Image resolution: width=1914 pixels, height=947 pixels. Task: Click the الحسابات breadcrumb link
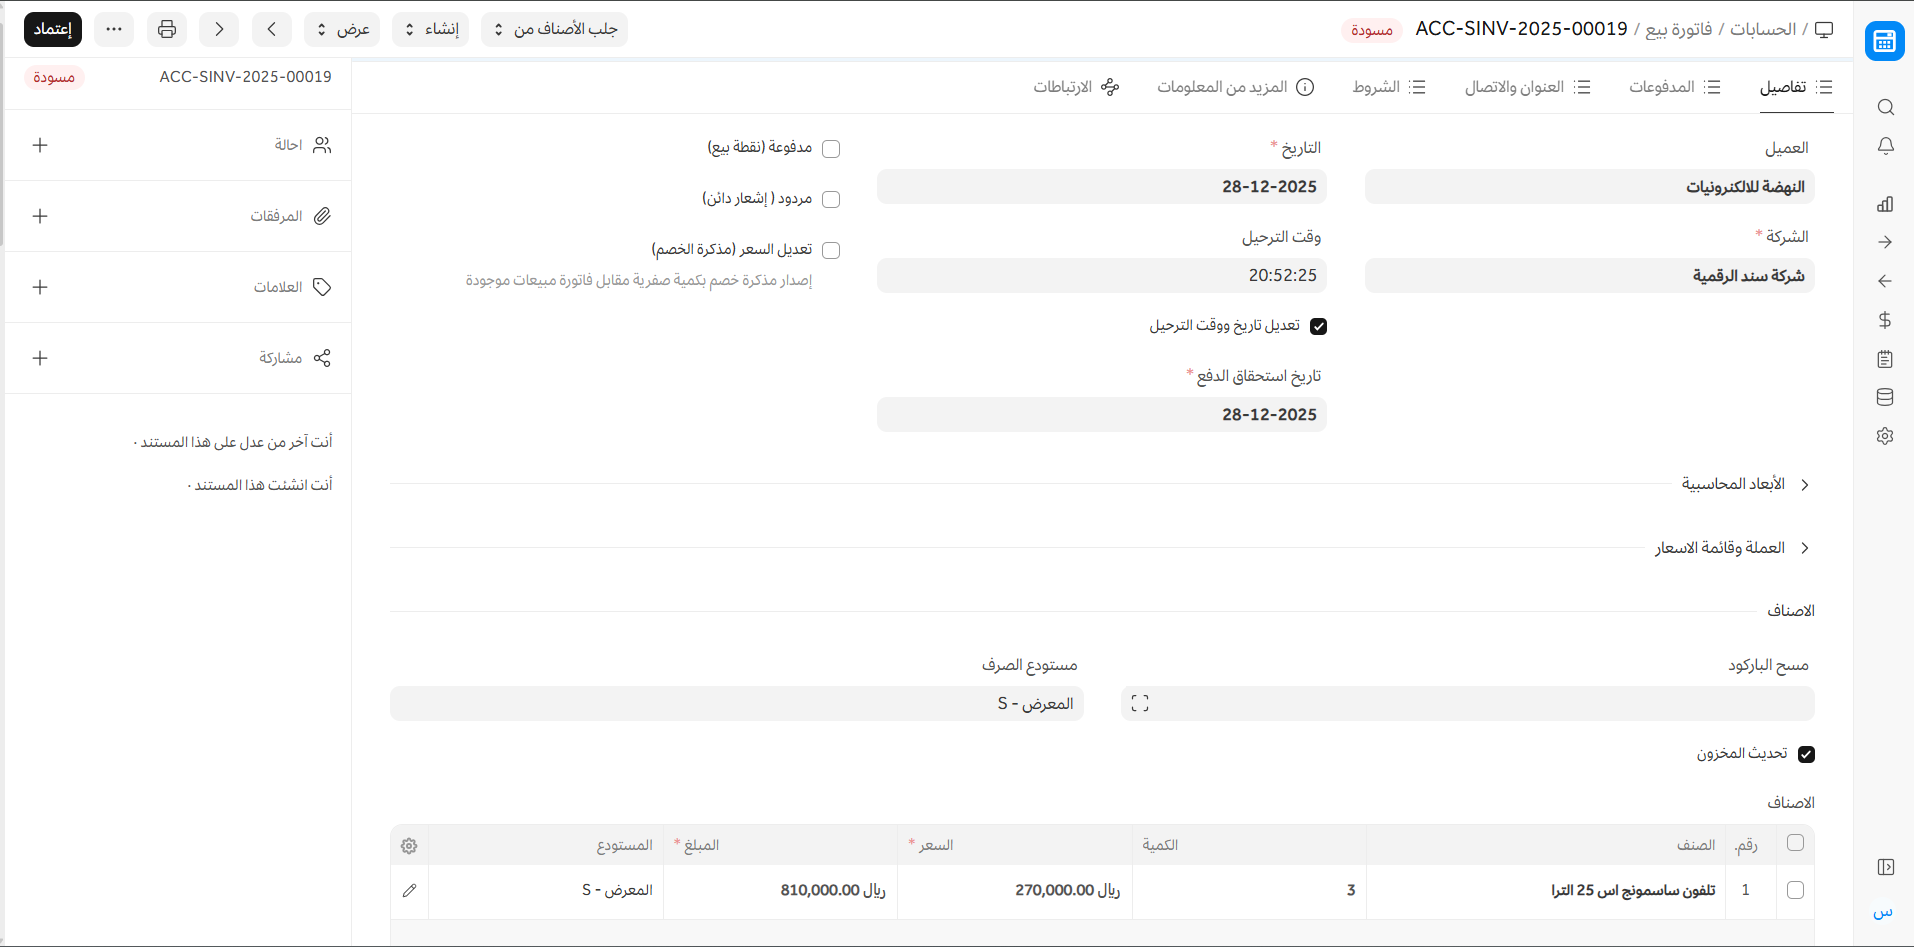click(x=1763, y=29)
